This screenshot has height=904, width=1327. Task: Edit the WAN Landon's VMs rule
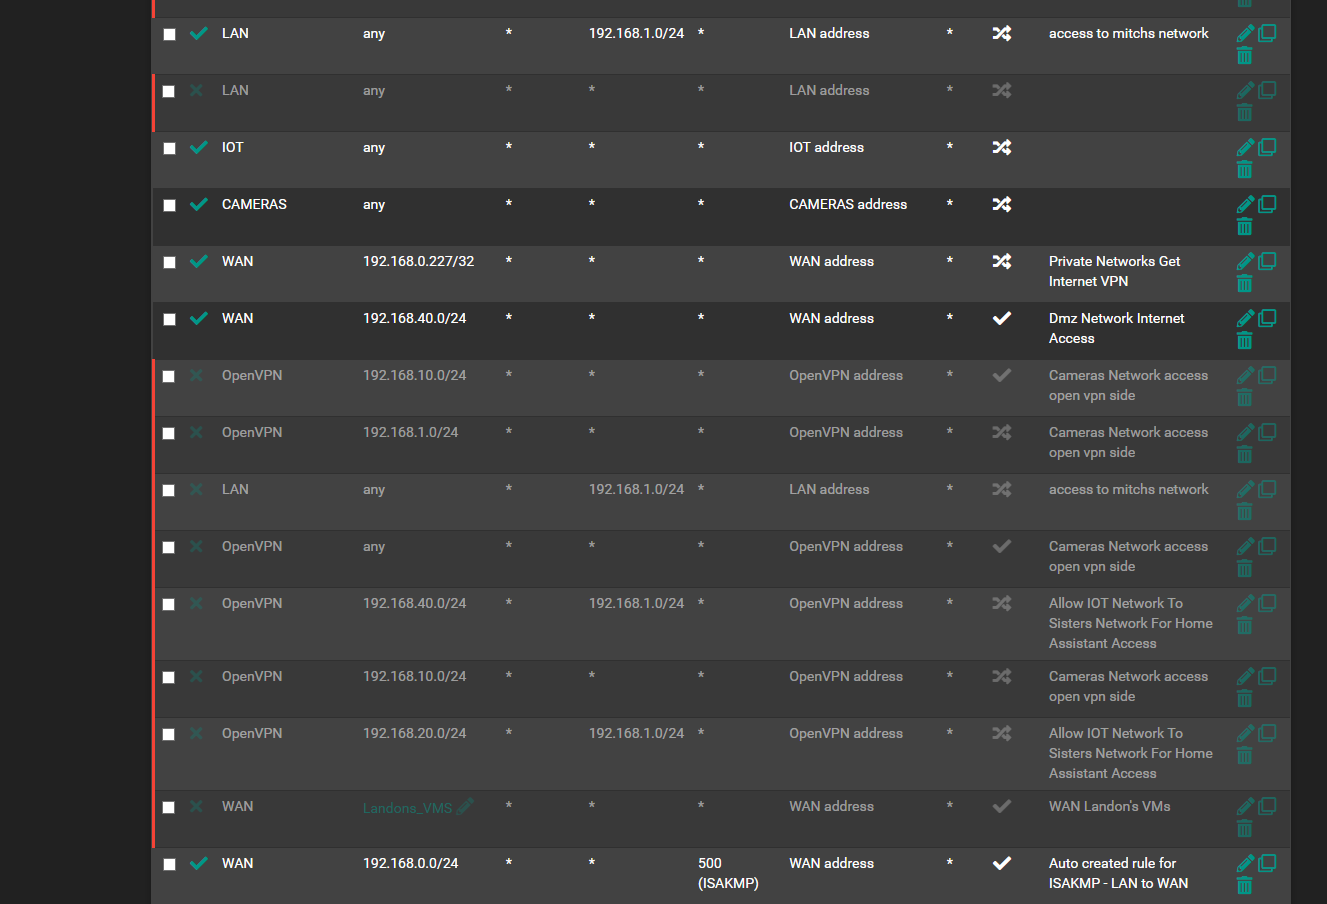click(x=1245, y=806)
